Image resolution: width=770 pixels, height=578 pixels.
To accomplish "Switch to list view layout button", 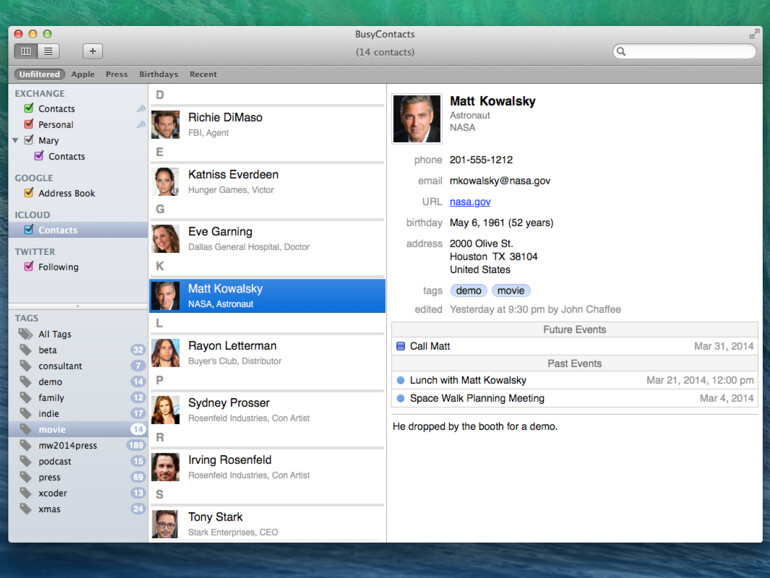I will (x=48, y=51).
